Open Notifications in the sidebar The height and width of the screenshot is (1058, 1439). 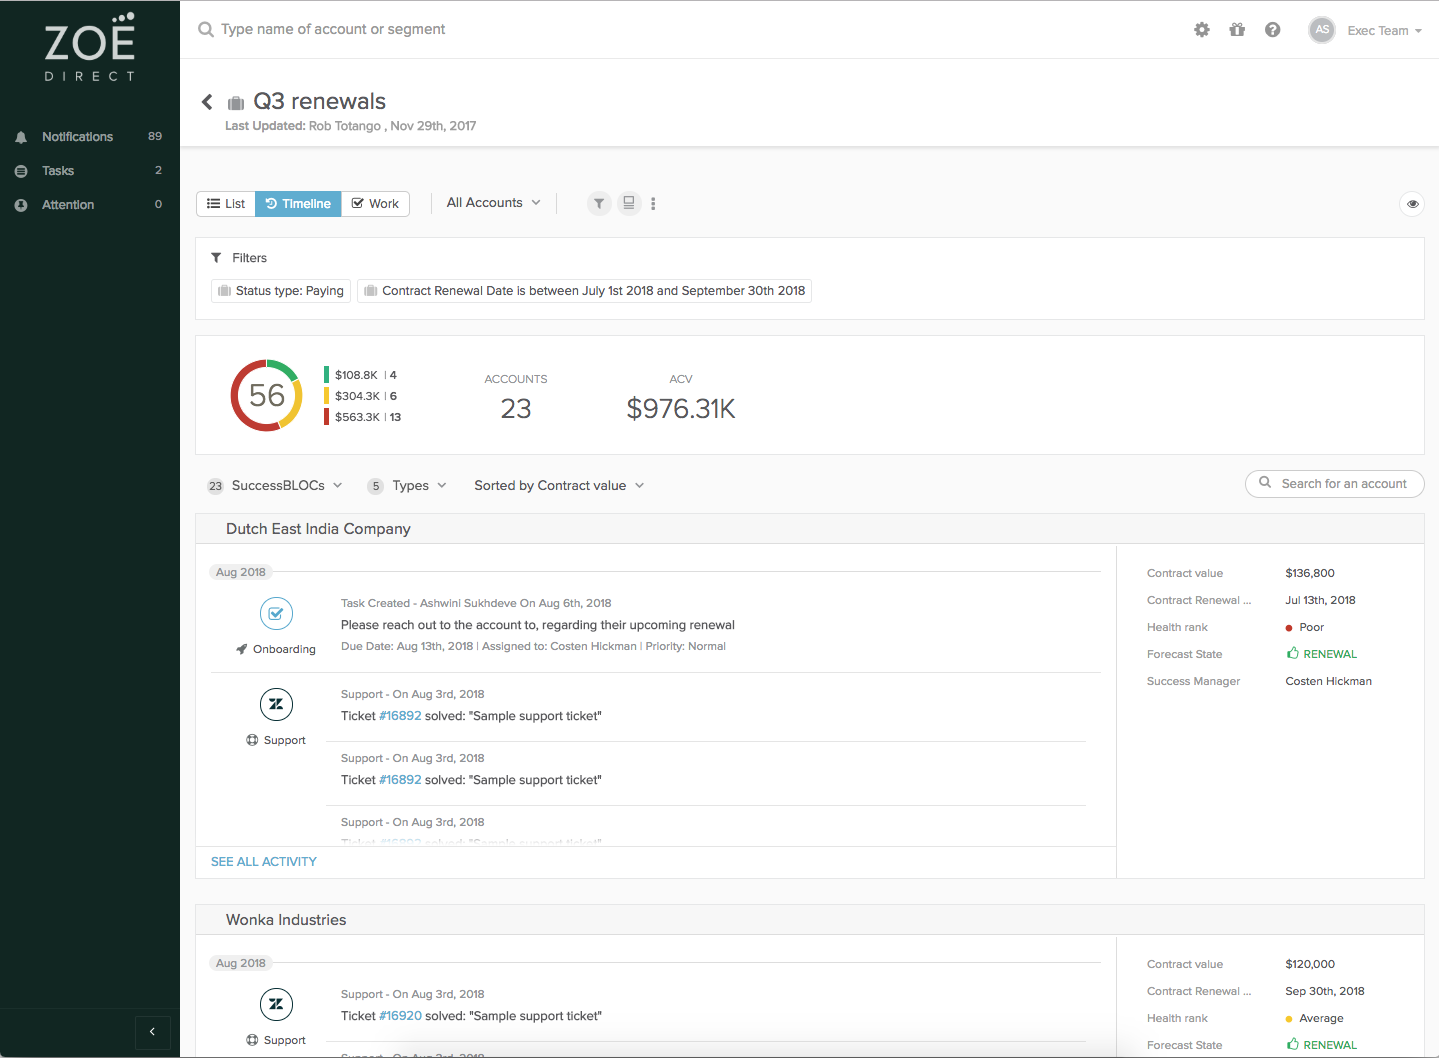[89, 137]
